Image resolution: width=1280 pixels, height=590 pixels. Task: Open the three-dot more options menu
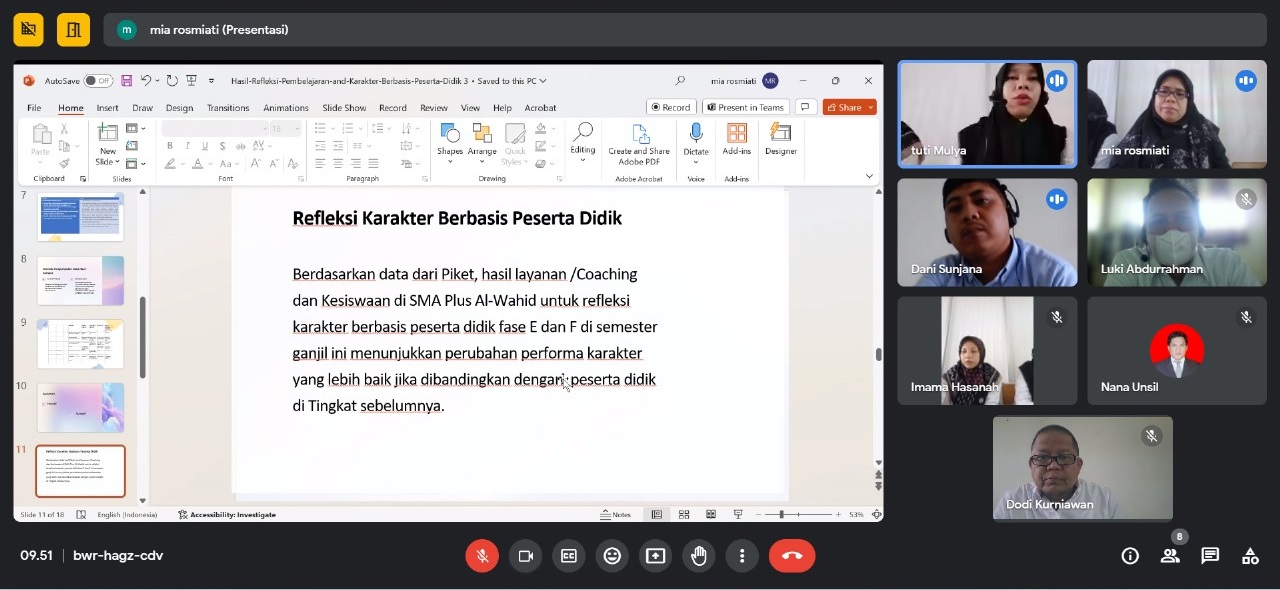click(x=742, y=556)
